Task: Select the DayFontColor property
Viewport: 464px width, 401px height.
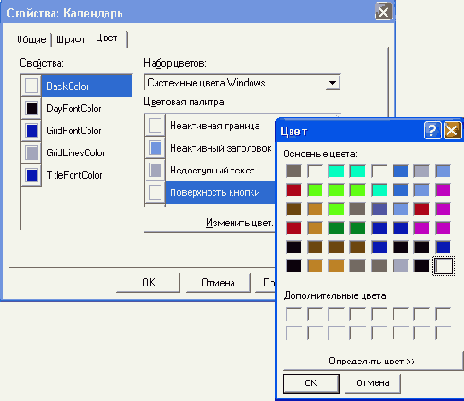Action: pos(76,108)
